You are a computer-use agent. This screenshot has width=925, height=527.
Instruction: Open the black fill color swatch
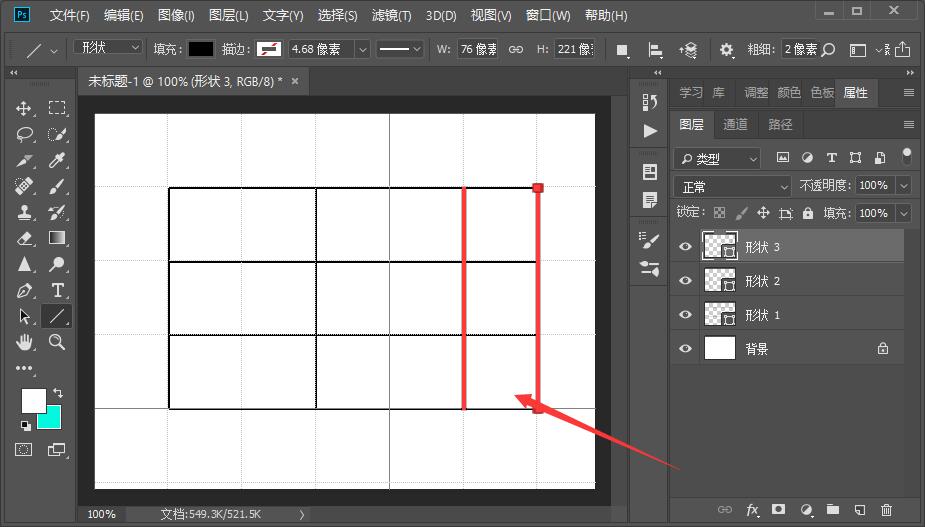(x=201, y=50)
